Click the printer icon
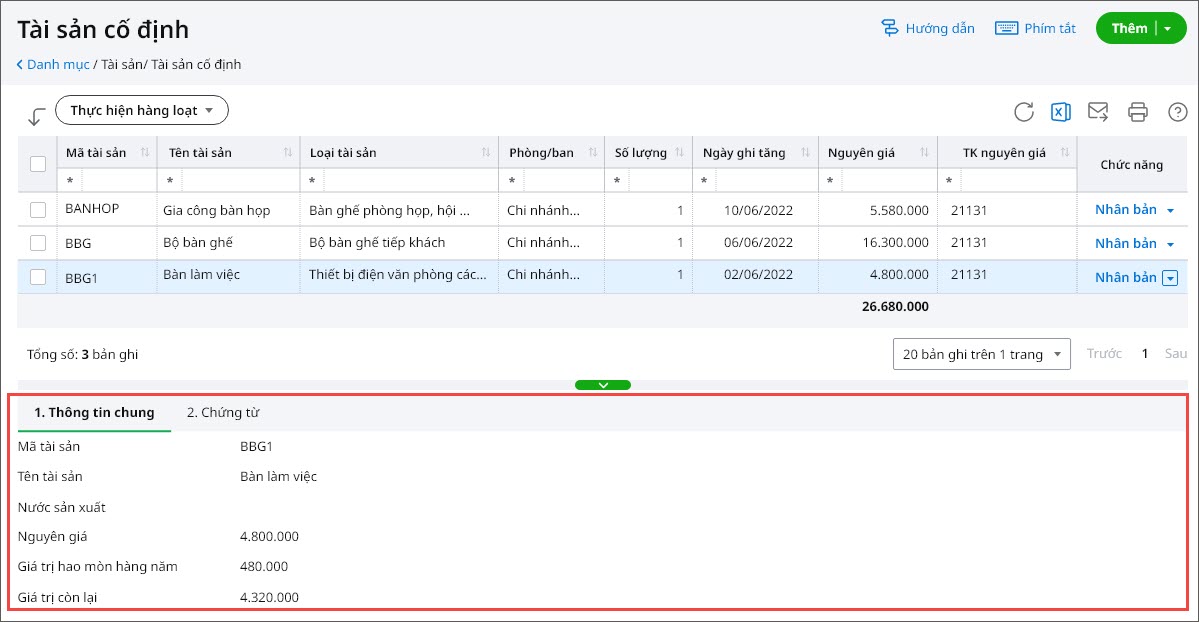 point(1138,112)
